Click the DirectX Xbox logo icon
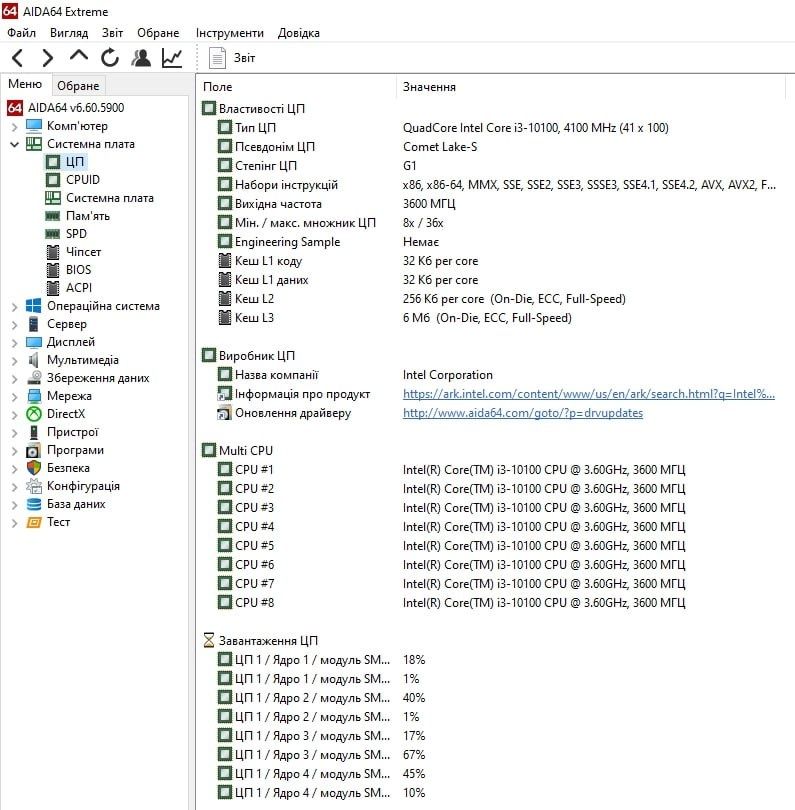The image size is (795, 810). [x=34, y=414]
